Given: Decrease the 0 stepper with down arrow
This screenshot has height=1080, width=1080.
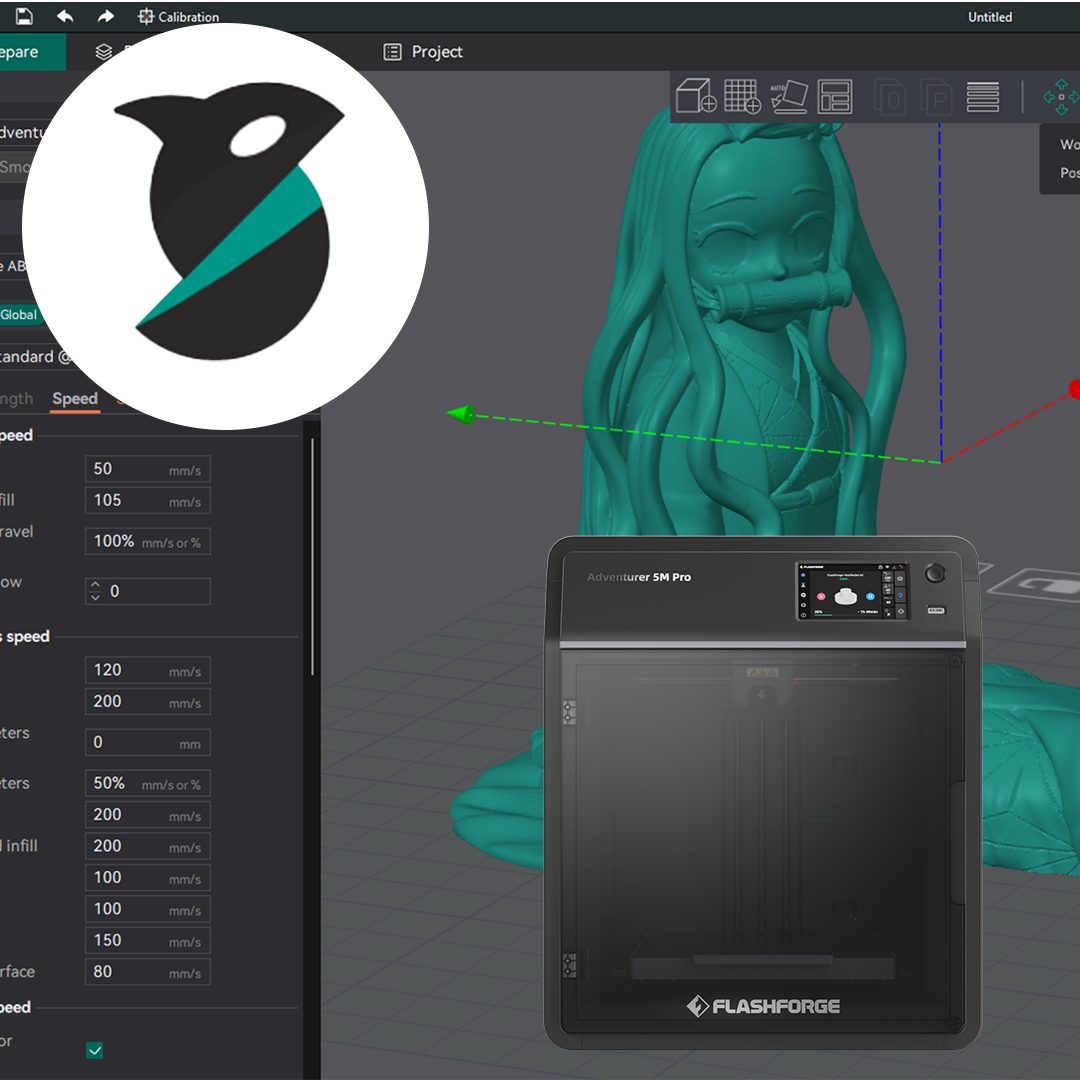Looking at the screenshot, I should point(95,597).
